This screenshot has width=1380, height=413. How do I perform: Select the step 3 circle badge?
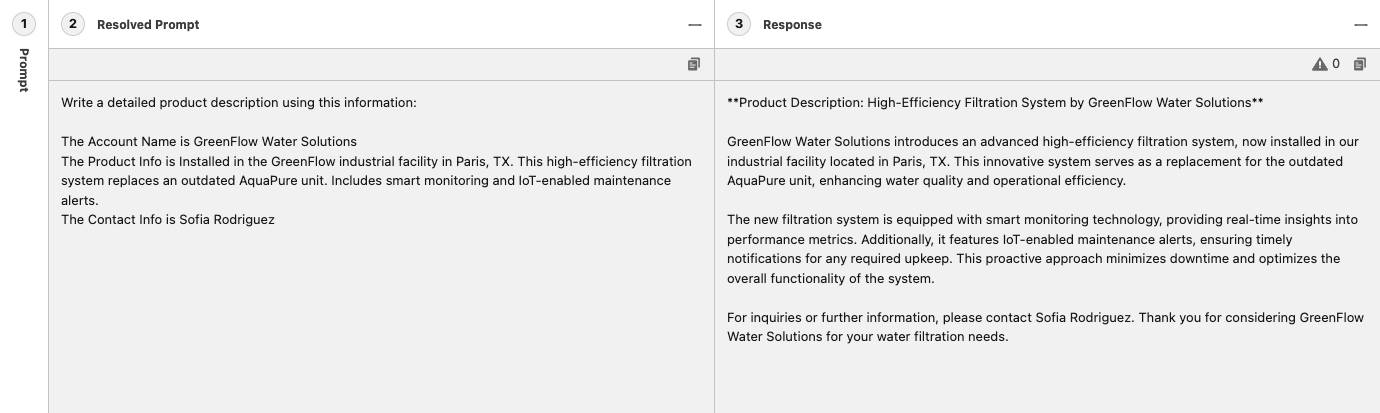point(739,24)
